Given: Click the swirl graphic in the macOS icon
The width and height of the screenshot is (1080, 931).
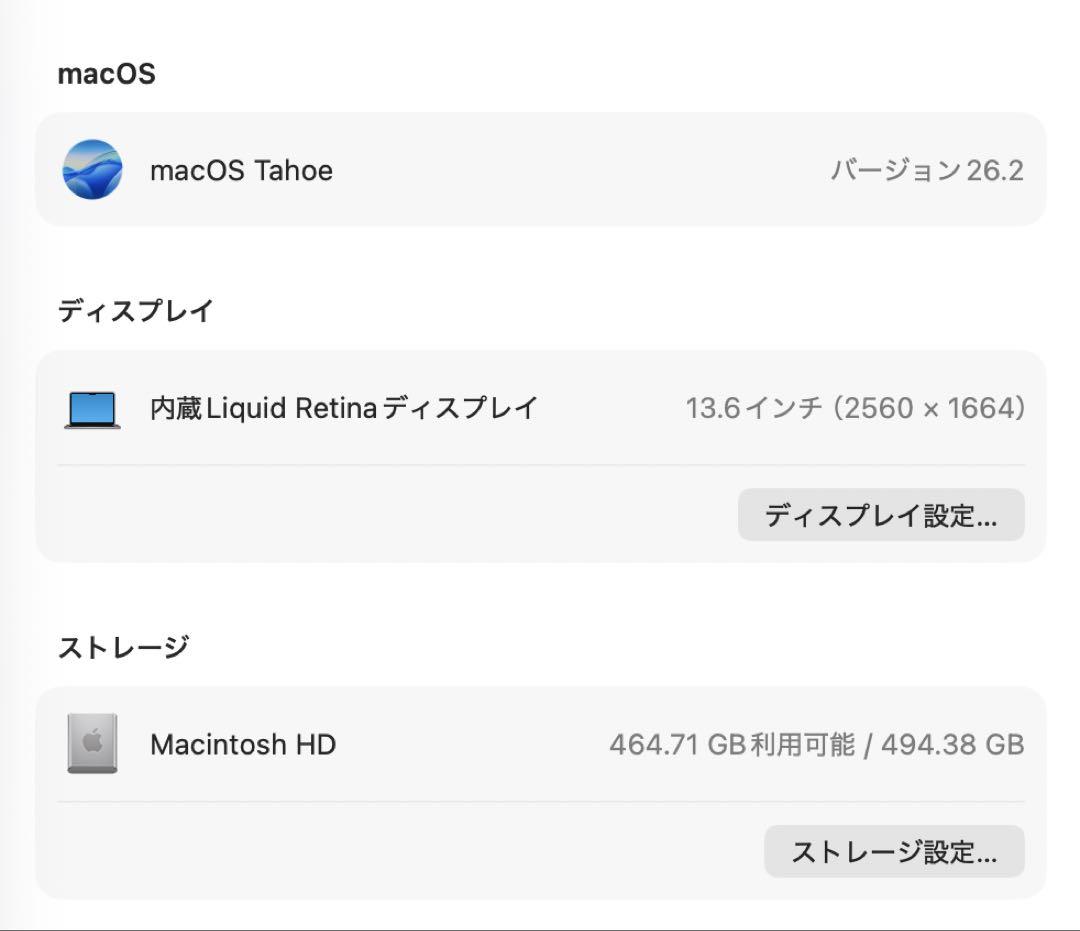Looking at the screenshot, I should click(93, 170).
